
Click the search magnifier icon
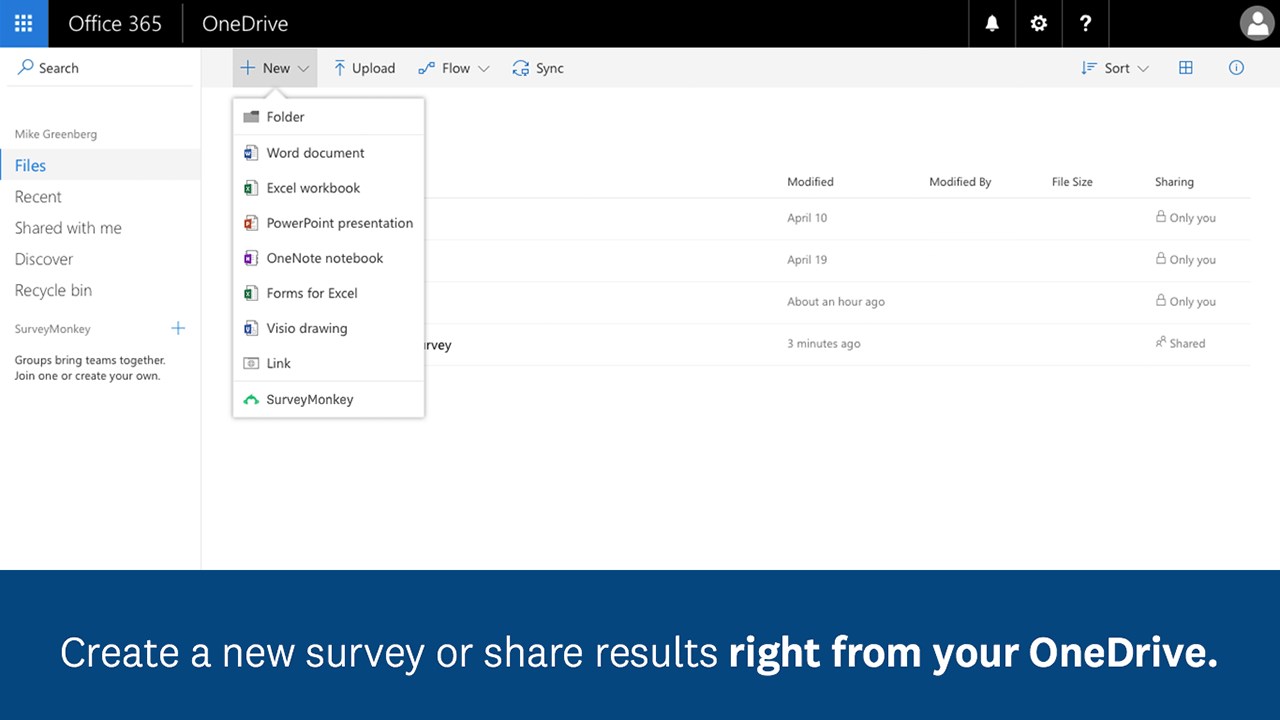coord(26,67)
